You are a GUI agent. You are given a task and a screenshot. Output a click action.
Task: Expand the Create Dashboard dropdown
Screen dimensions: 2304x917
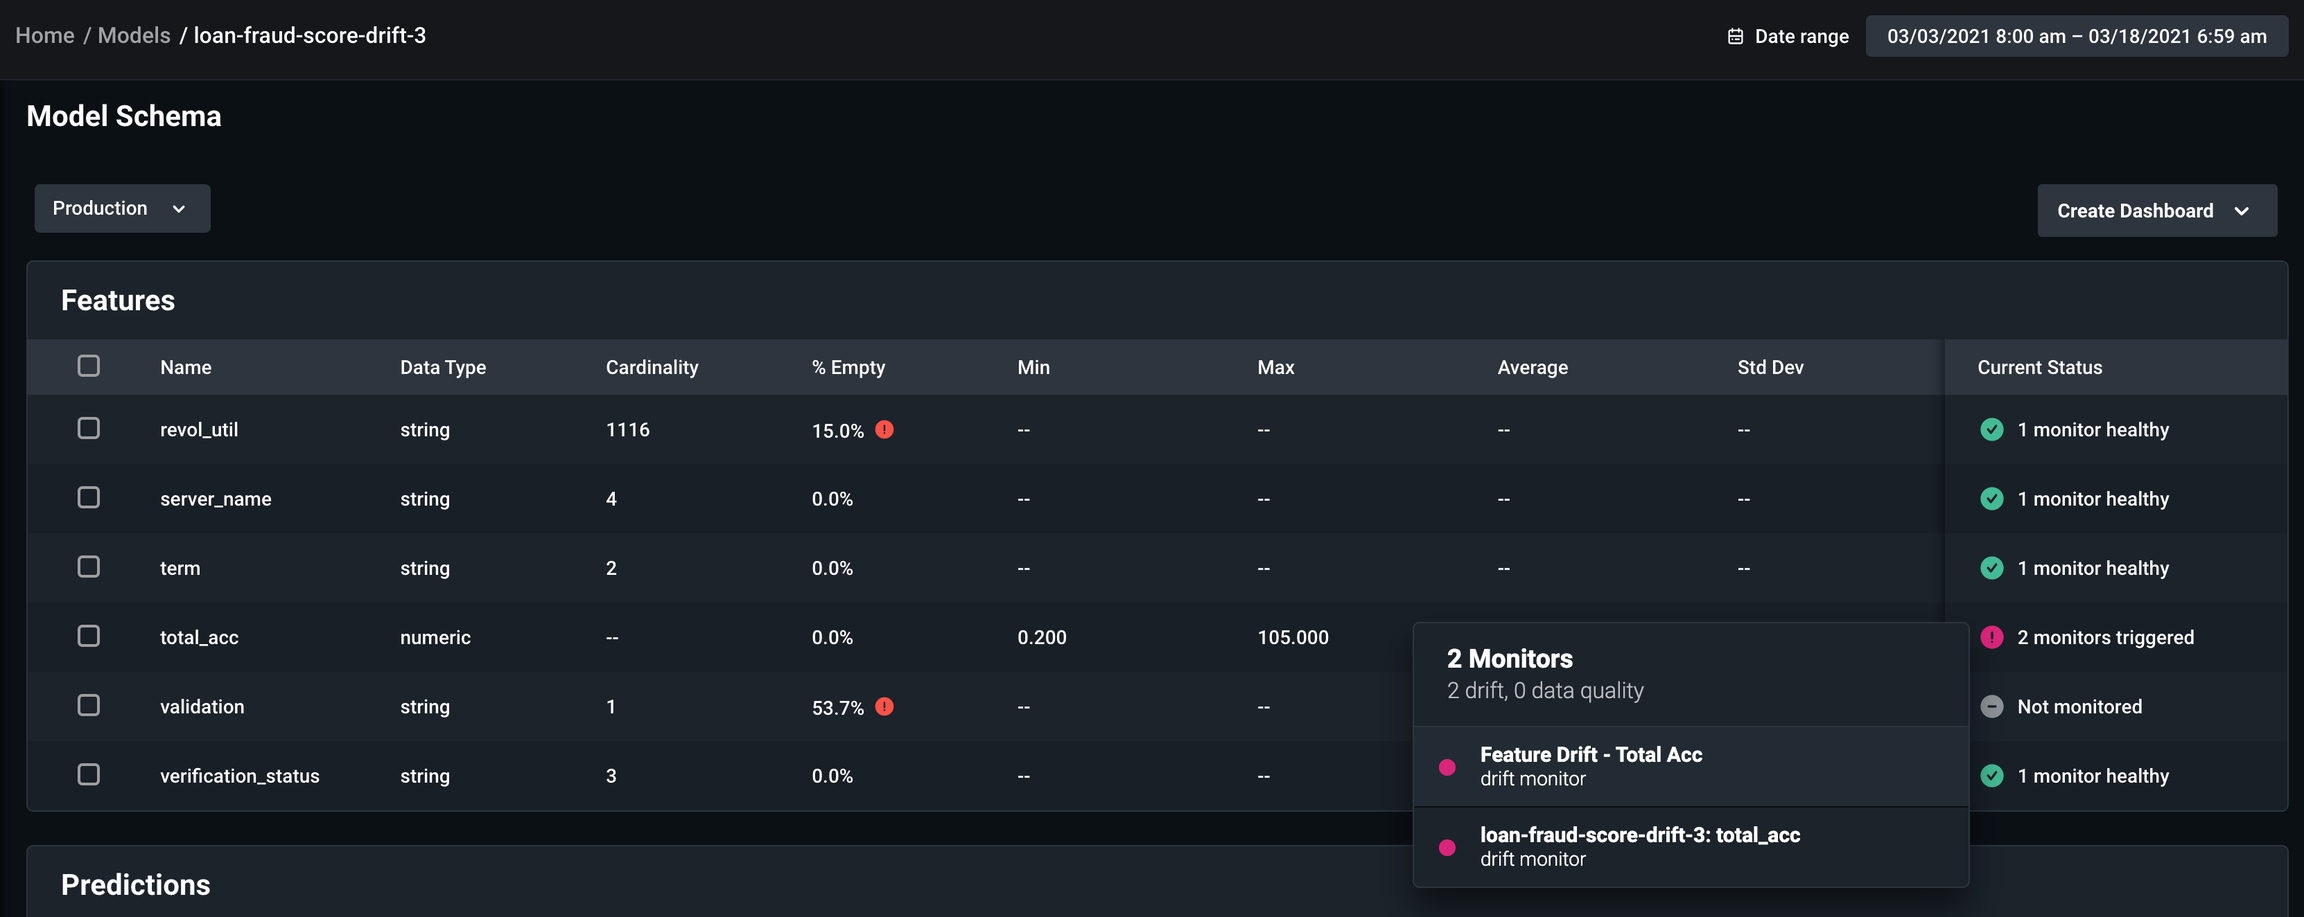pyautogui.click(x=2156, y=211)
